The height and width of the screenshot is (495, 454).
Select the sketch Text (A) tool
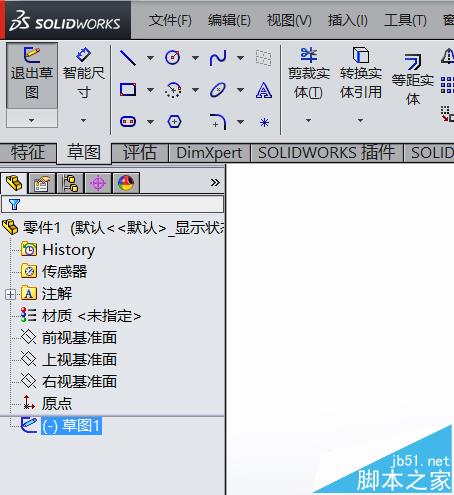coord(264,90)
